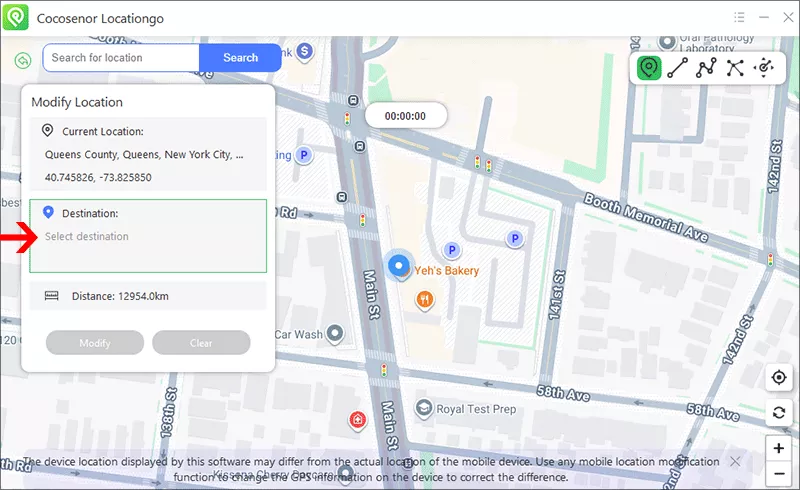Click the Distance: 12954.0km readout
The image size is (800, 490).
pyautogui.click(x=120, y=296)
